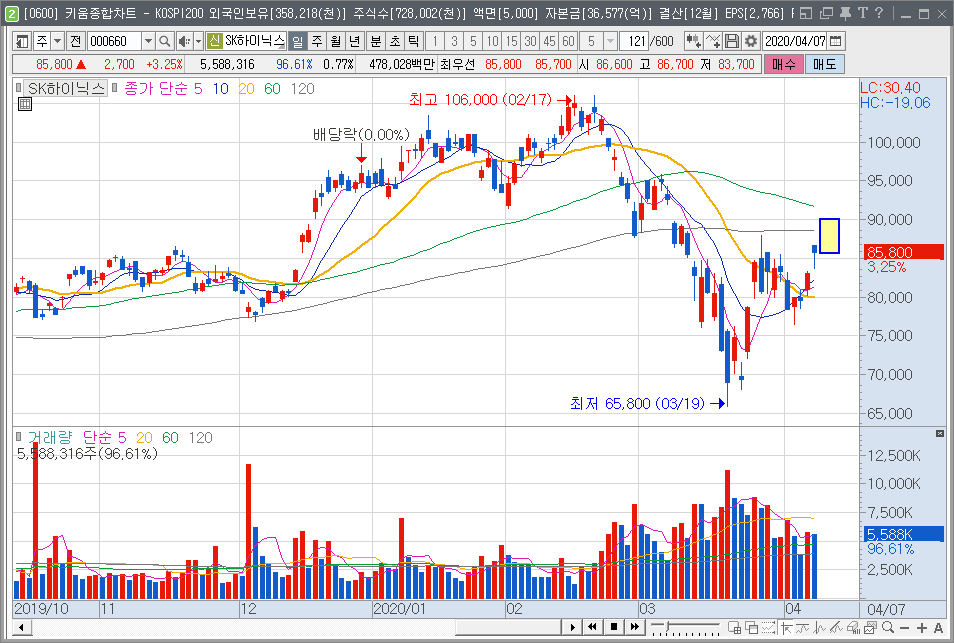Close the volume panel with X
954x643 pixels.
pyautogui.click(x=940, y=434)
